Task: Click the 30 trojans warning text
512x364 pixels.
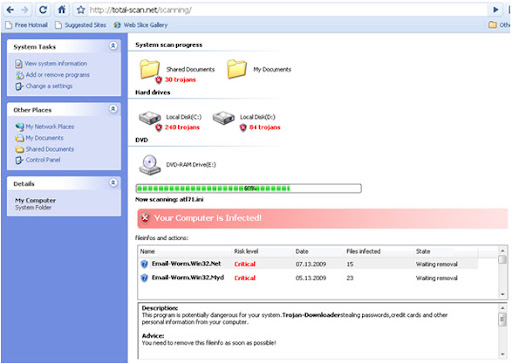Action: (x=180, y=80)
